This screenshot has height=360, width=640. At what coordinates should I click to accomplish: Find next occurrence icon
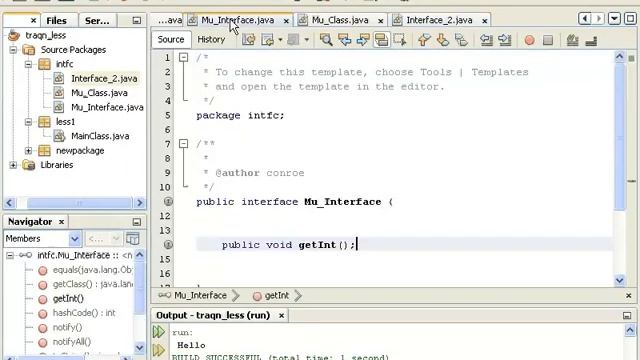coord(363,40)
